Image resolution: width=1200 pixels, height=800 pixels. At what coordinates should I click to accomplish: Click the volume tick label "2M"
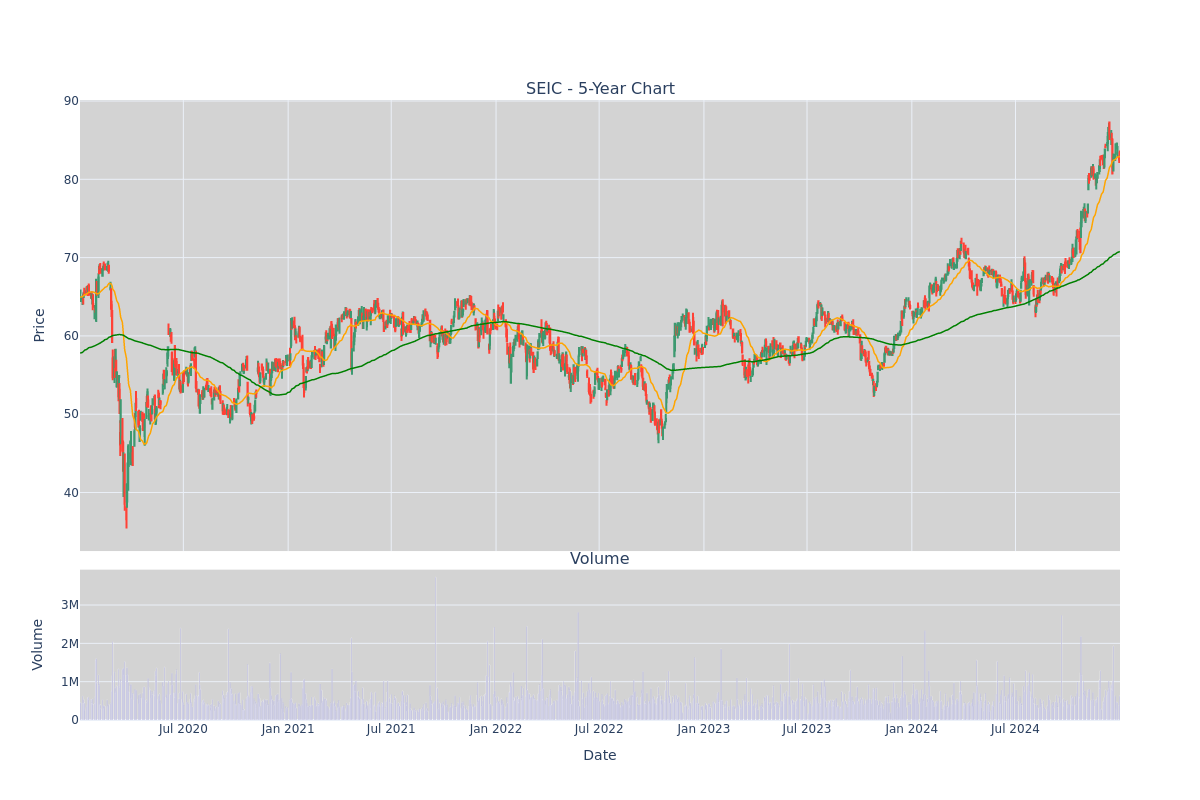click(70, 643)
